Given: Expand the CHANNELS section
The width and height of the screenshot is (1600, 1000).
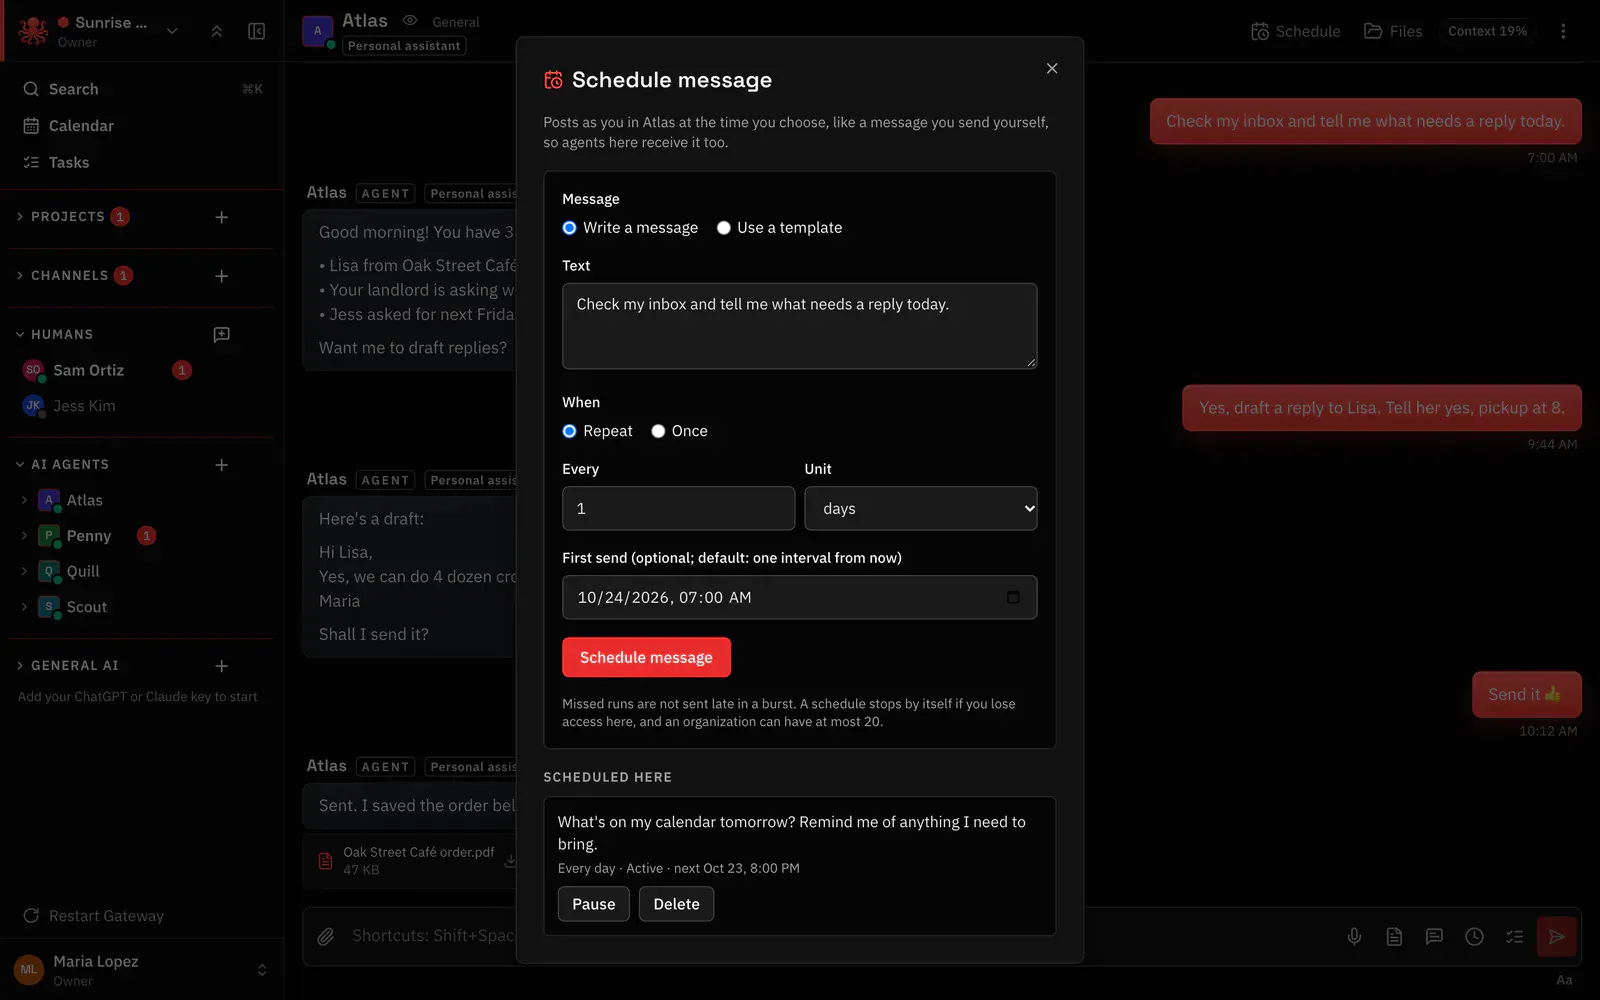Looking at the screenshot, I should pos(69,276).
